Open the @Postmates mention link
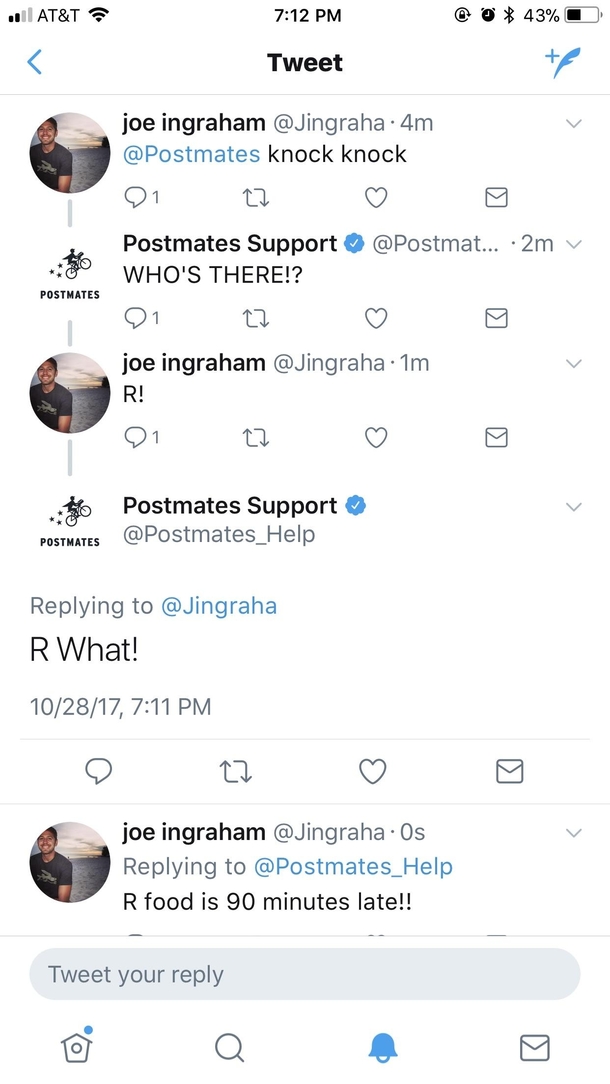Image resolution: width=610 pixels, height=1084 pixels. coord(192,153)
